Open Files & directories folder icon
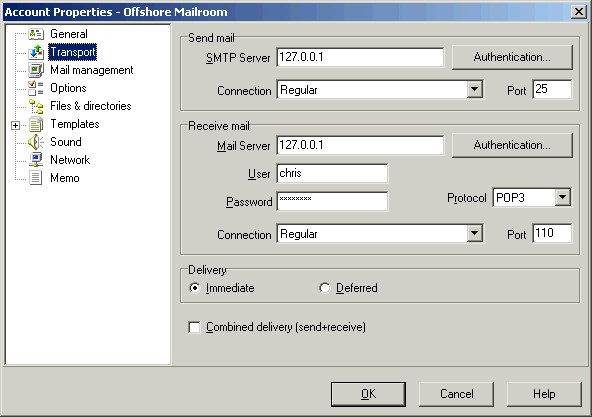 click(36, 106)
